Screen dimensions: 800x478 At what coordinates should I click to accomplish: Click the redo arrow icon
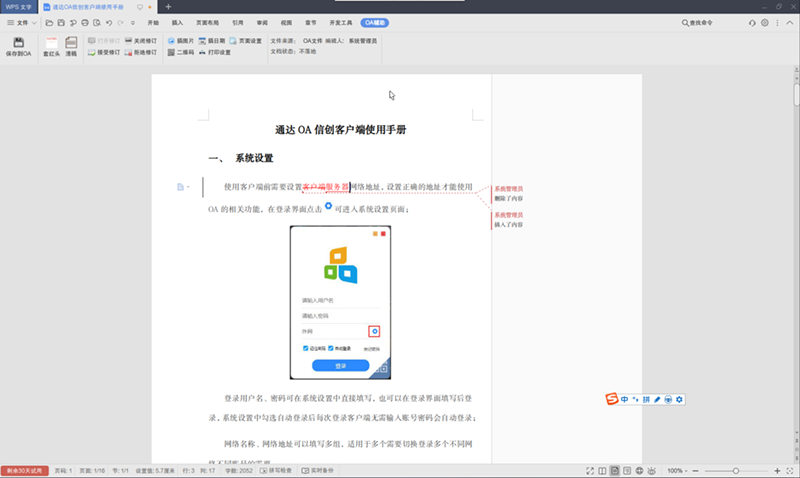pyautogui.click(x=120, y=23)
